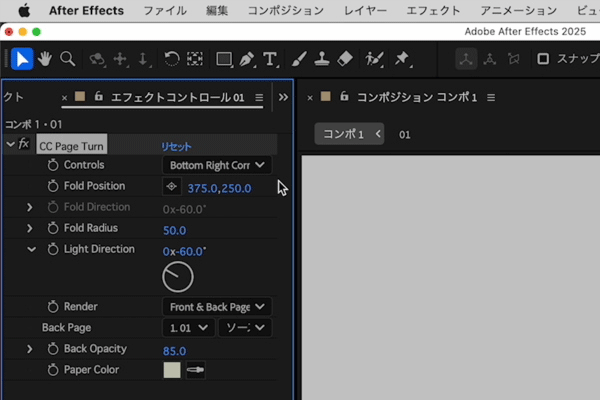This screenshot has height=400, width=600.
Task: Click the Fold Radius value 50.0
Action: pyautogui.click(x=174, y=230)
